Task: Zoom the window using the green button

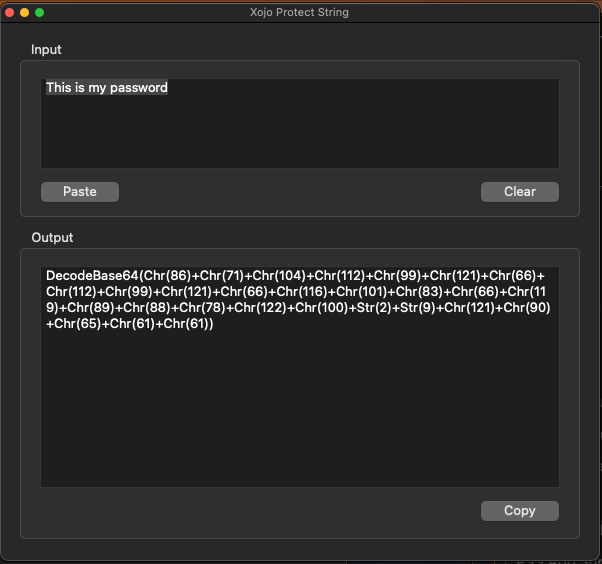Action: point(40,13)
